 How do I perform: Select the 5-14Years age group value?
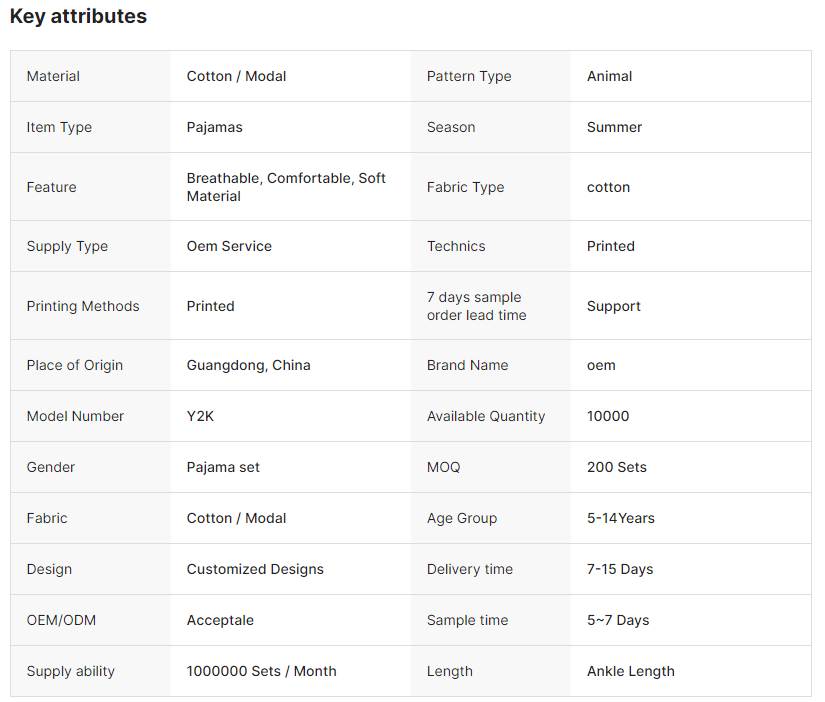coord(620,518)
